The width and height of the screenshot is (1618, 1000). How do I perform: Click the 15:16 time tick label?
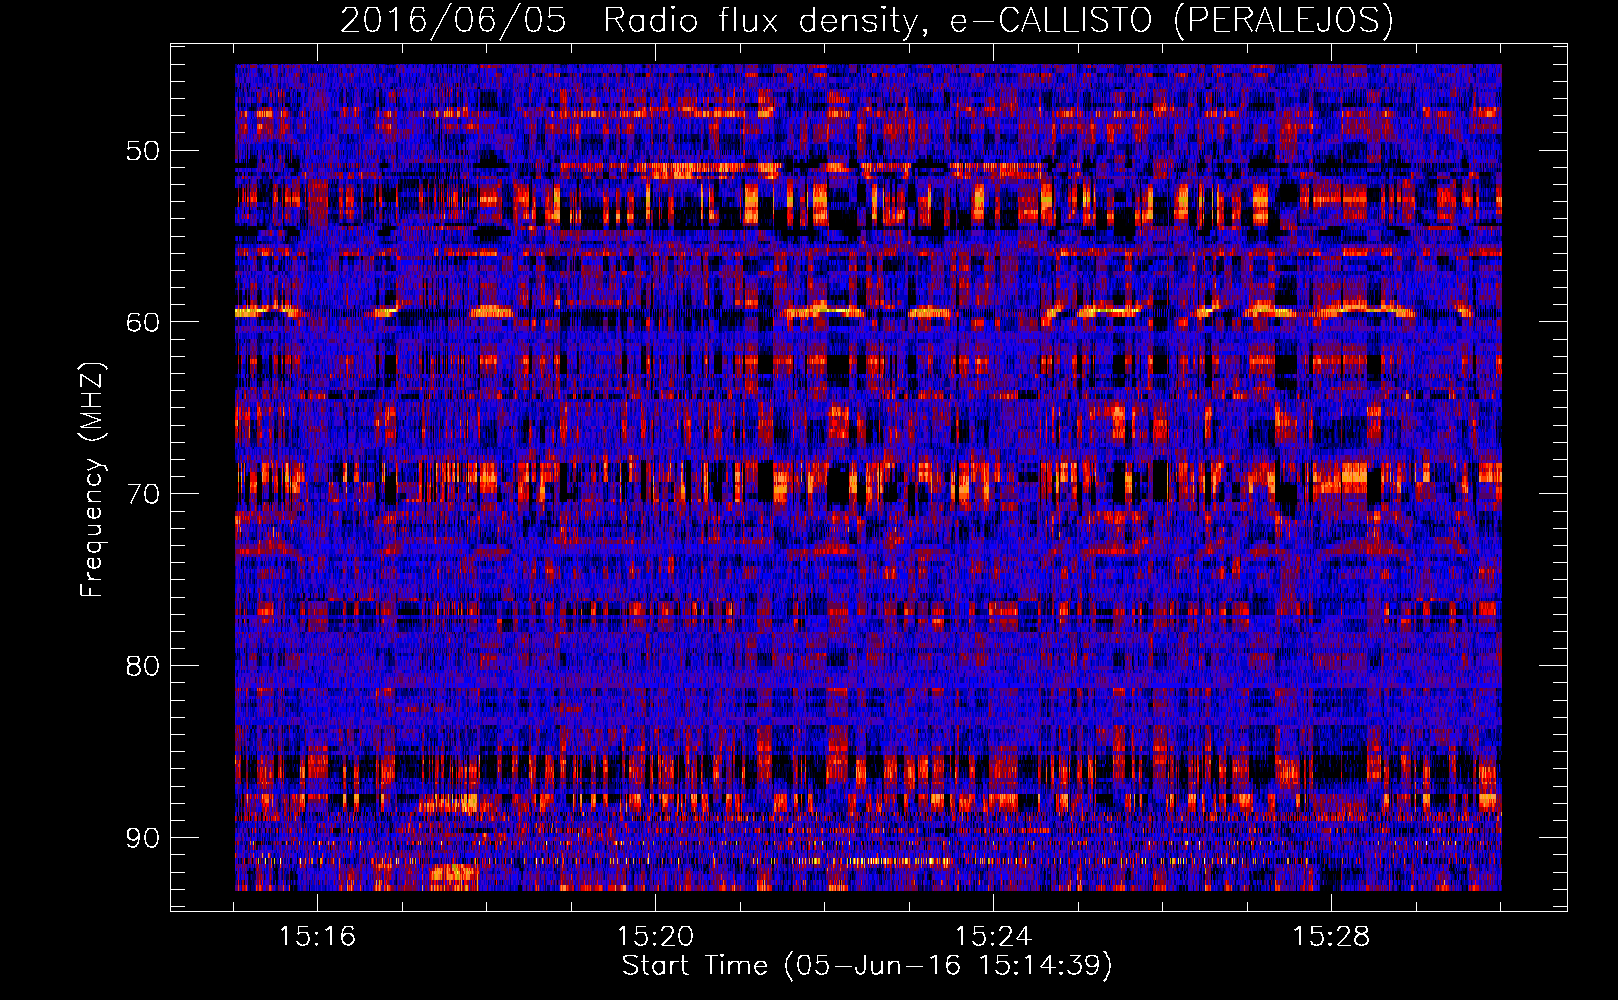point(317,937)
